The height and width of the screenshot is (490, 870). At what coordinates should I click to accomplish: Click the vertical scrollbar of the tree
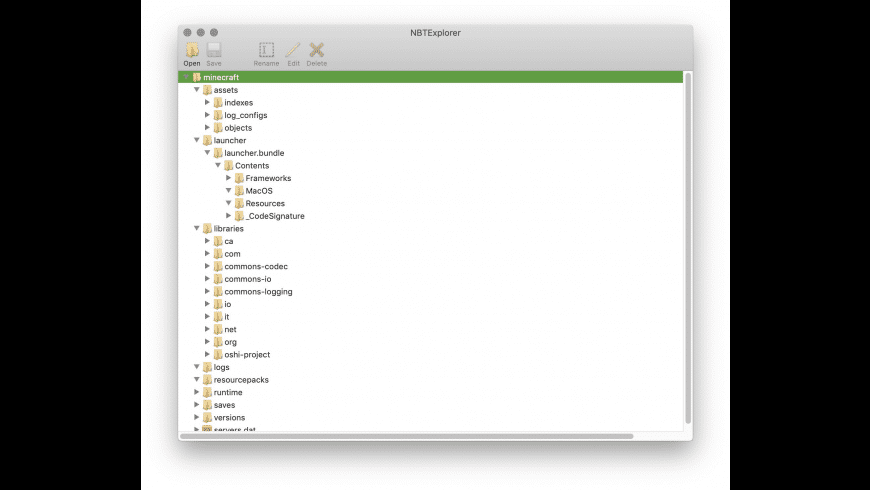(x=688, y=248)
